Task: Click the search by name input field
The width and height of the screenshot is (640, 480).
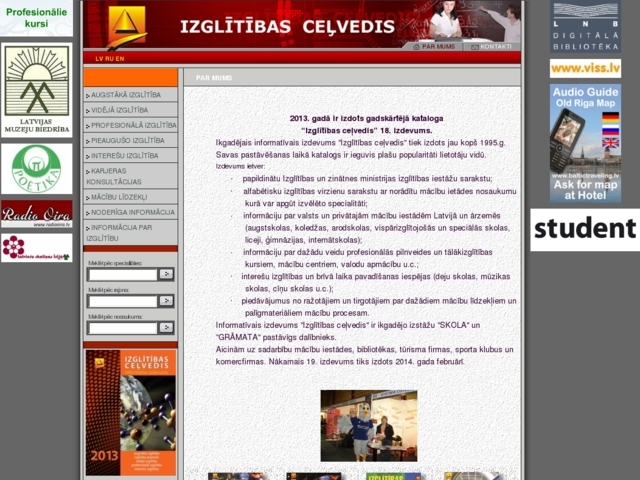Action: 122,328
